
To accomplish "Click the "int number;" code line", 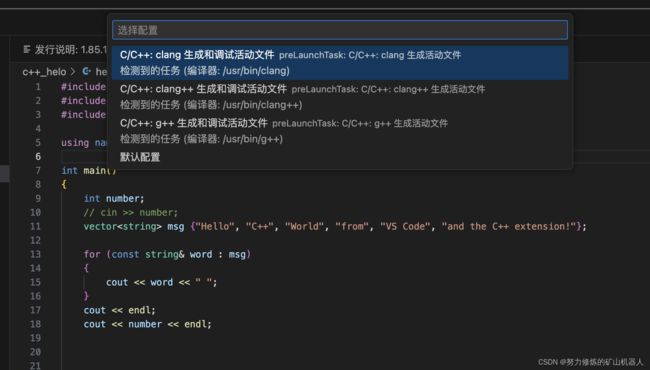I will pos(114,198).
